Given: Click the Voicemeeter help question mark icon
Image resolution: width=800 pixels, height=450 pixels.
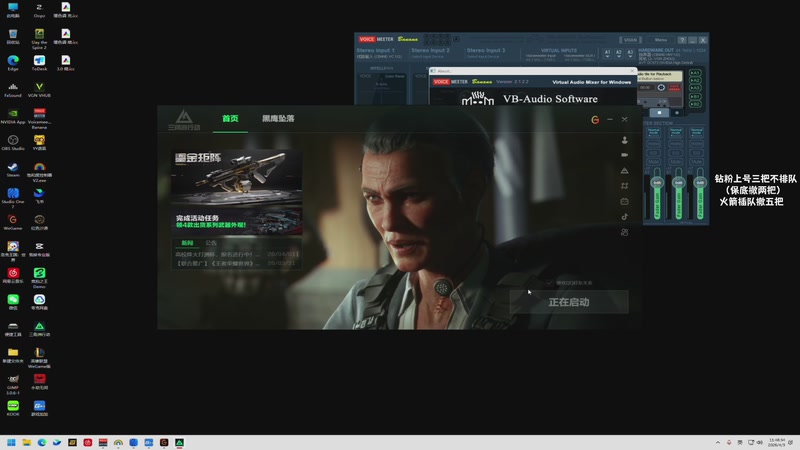Looking at the screenshot, I should 682,40.
